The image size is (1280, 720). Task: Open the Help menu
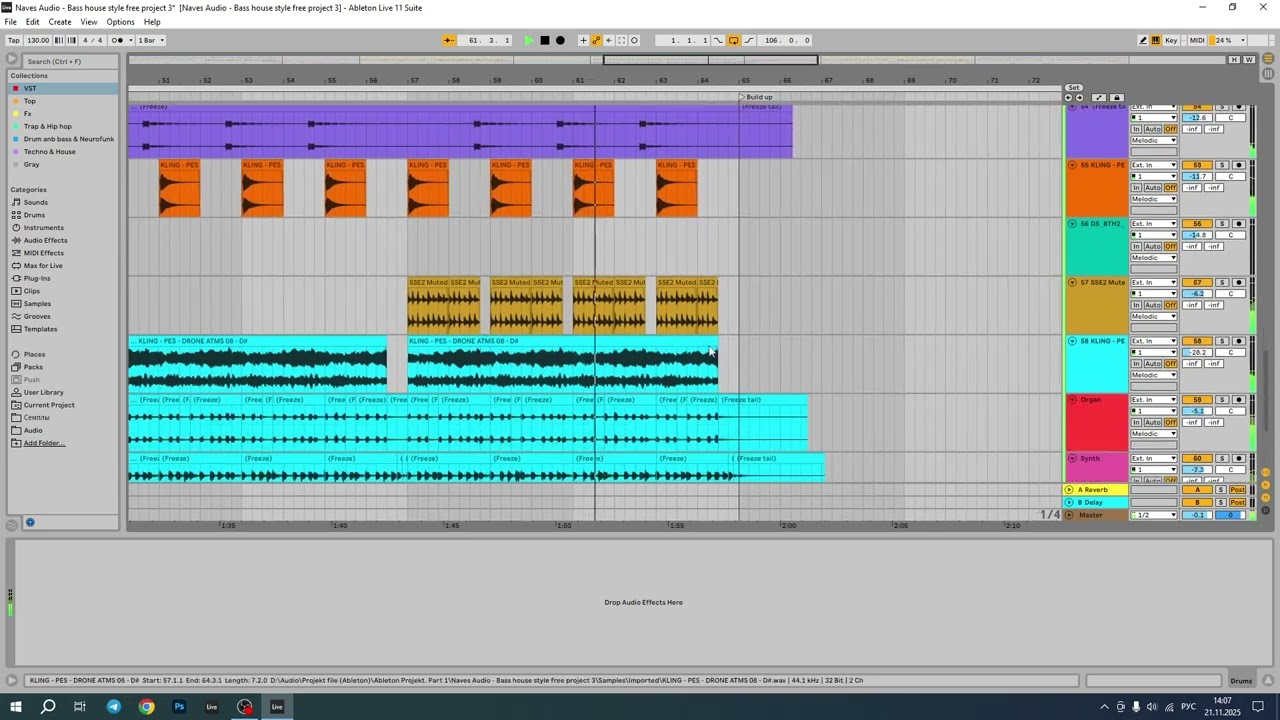coord(152,22)
